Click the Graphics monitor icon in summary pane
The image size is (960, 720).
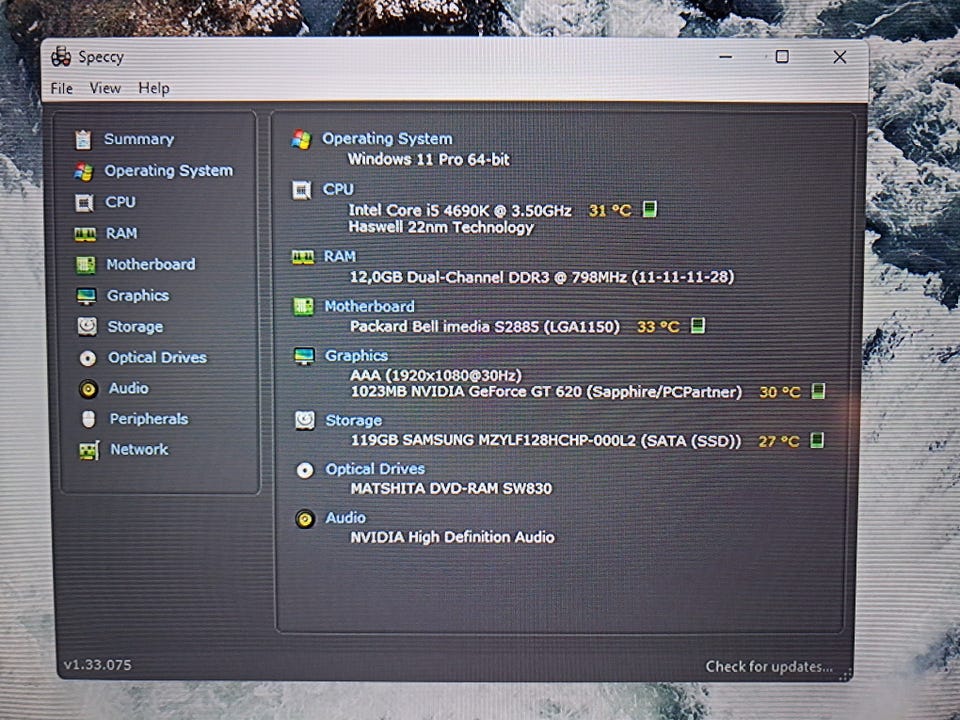(304, 356)
